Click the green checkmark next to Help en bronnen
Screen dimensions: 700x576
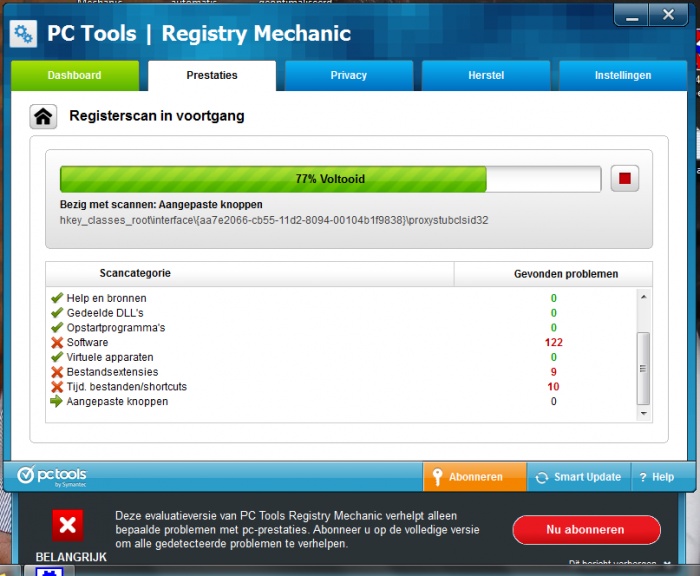click(x=57, y=298)
